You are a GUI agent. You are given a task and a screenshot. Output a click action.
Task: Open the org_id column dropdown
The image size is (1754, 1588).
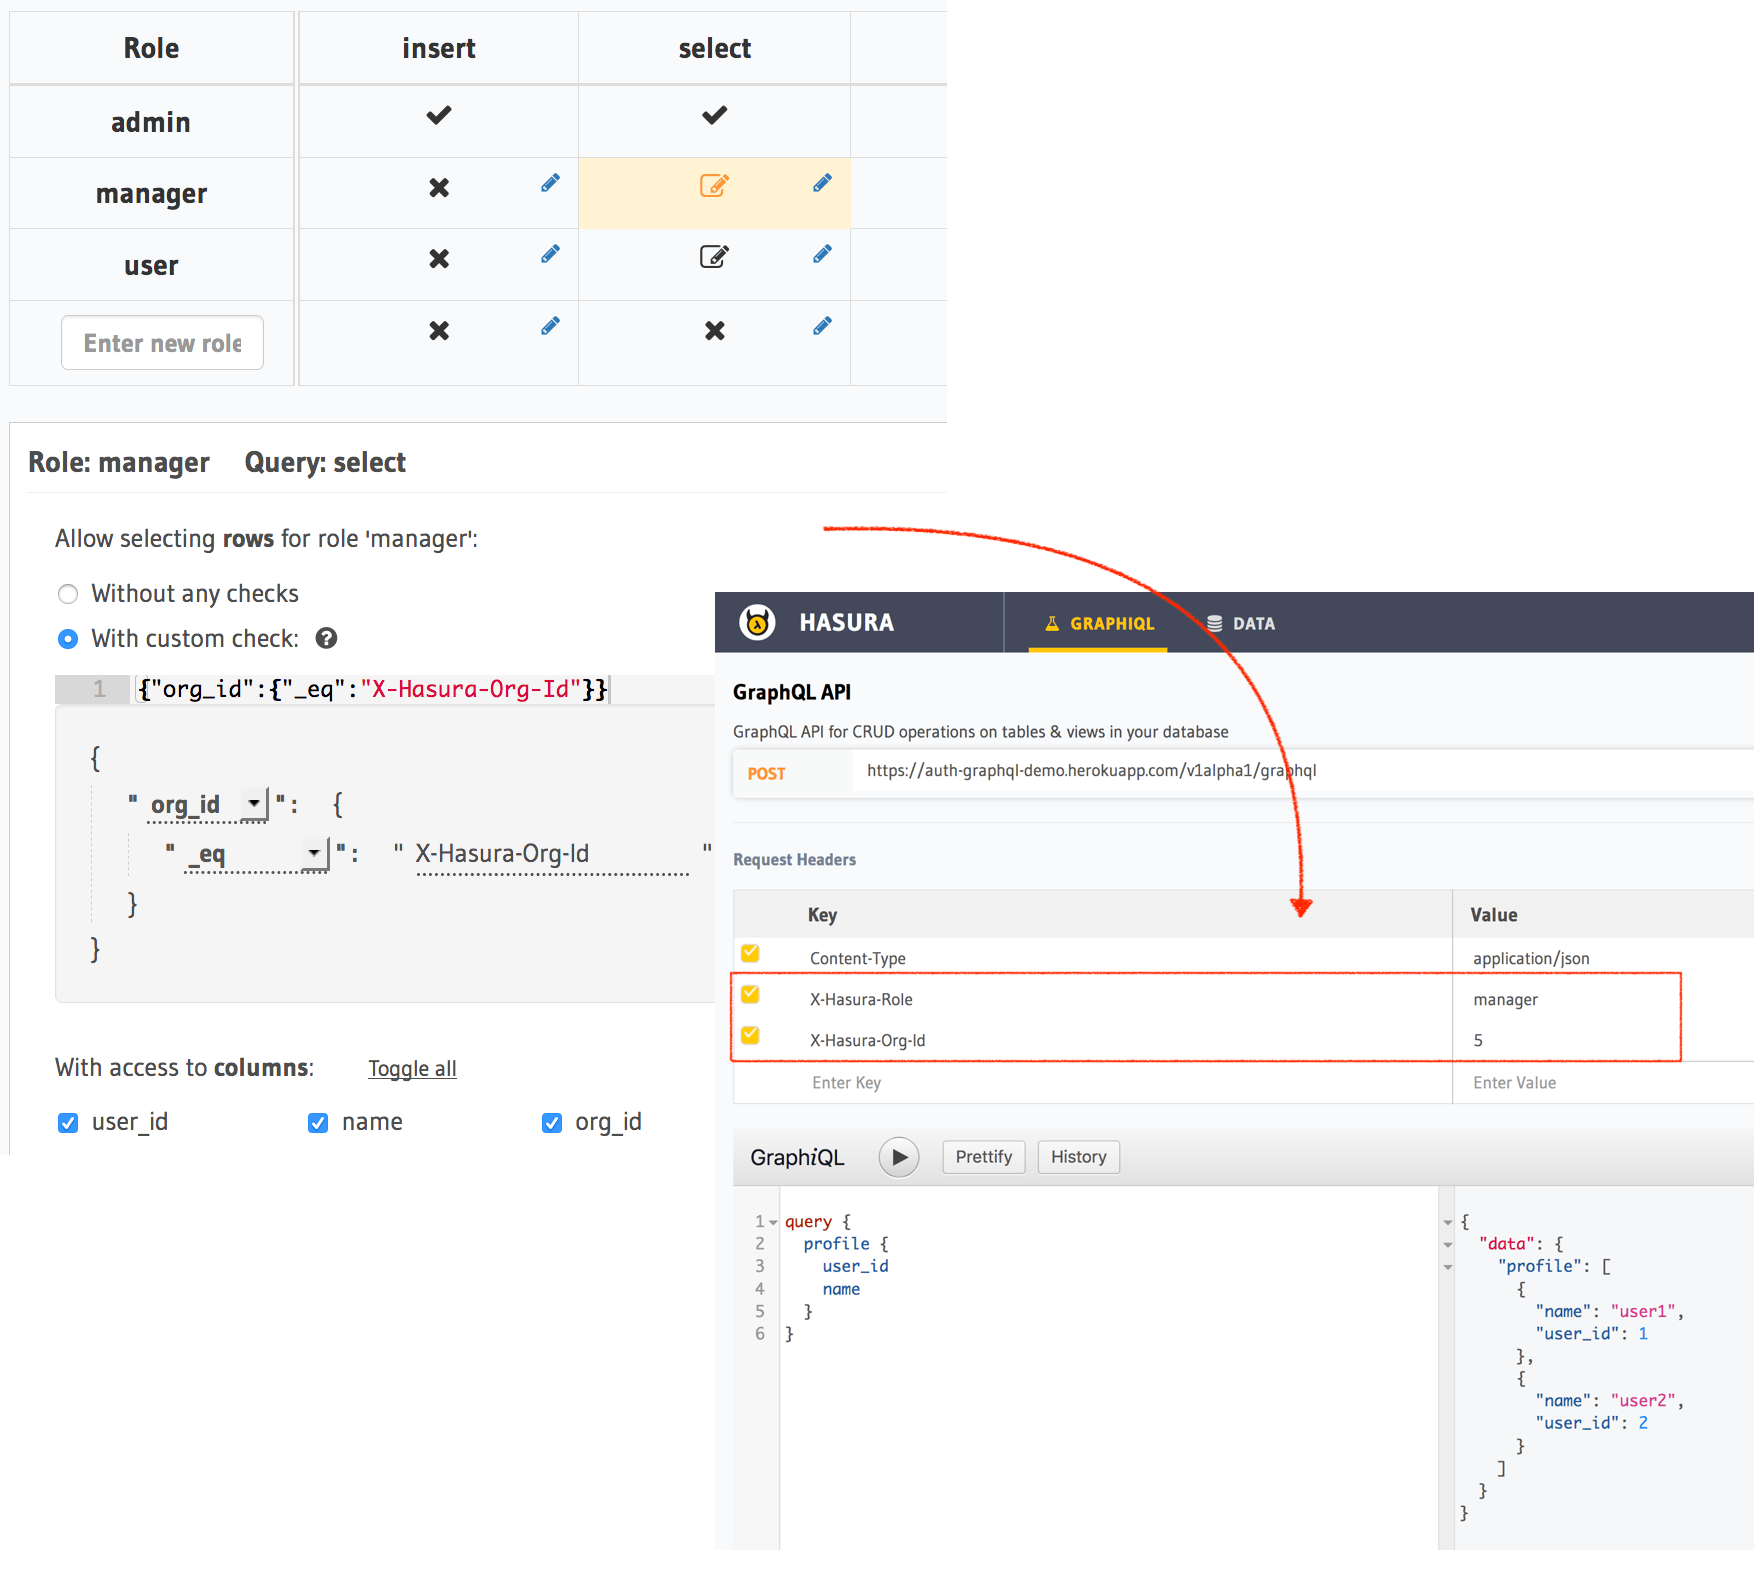254,803
